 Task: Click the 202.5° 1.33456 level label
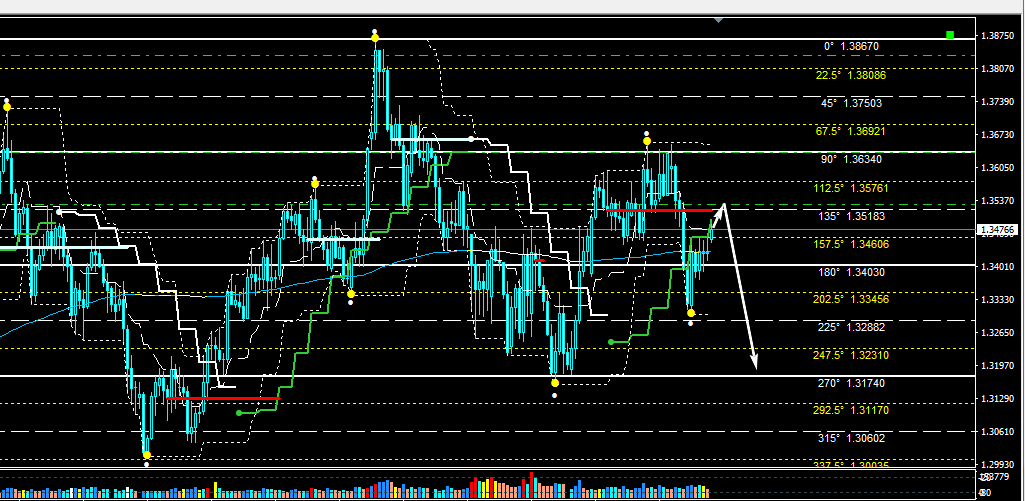[851, 300]
